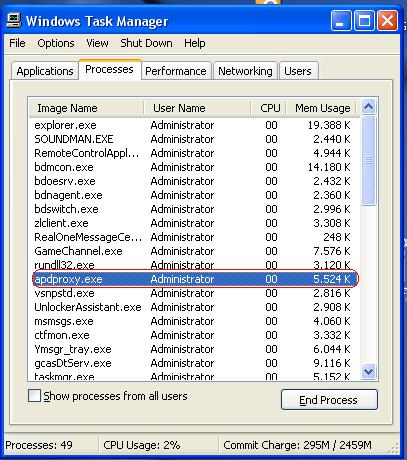
Task: Click the End Process button
Action: [x=329, y=400]
